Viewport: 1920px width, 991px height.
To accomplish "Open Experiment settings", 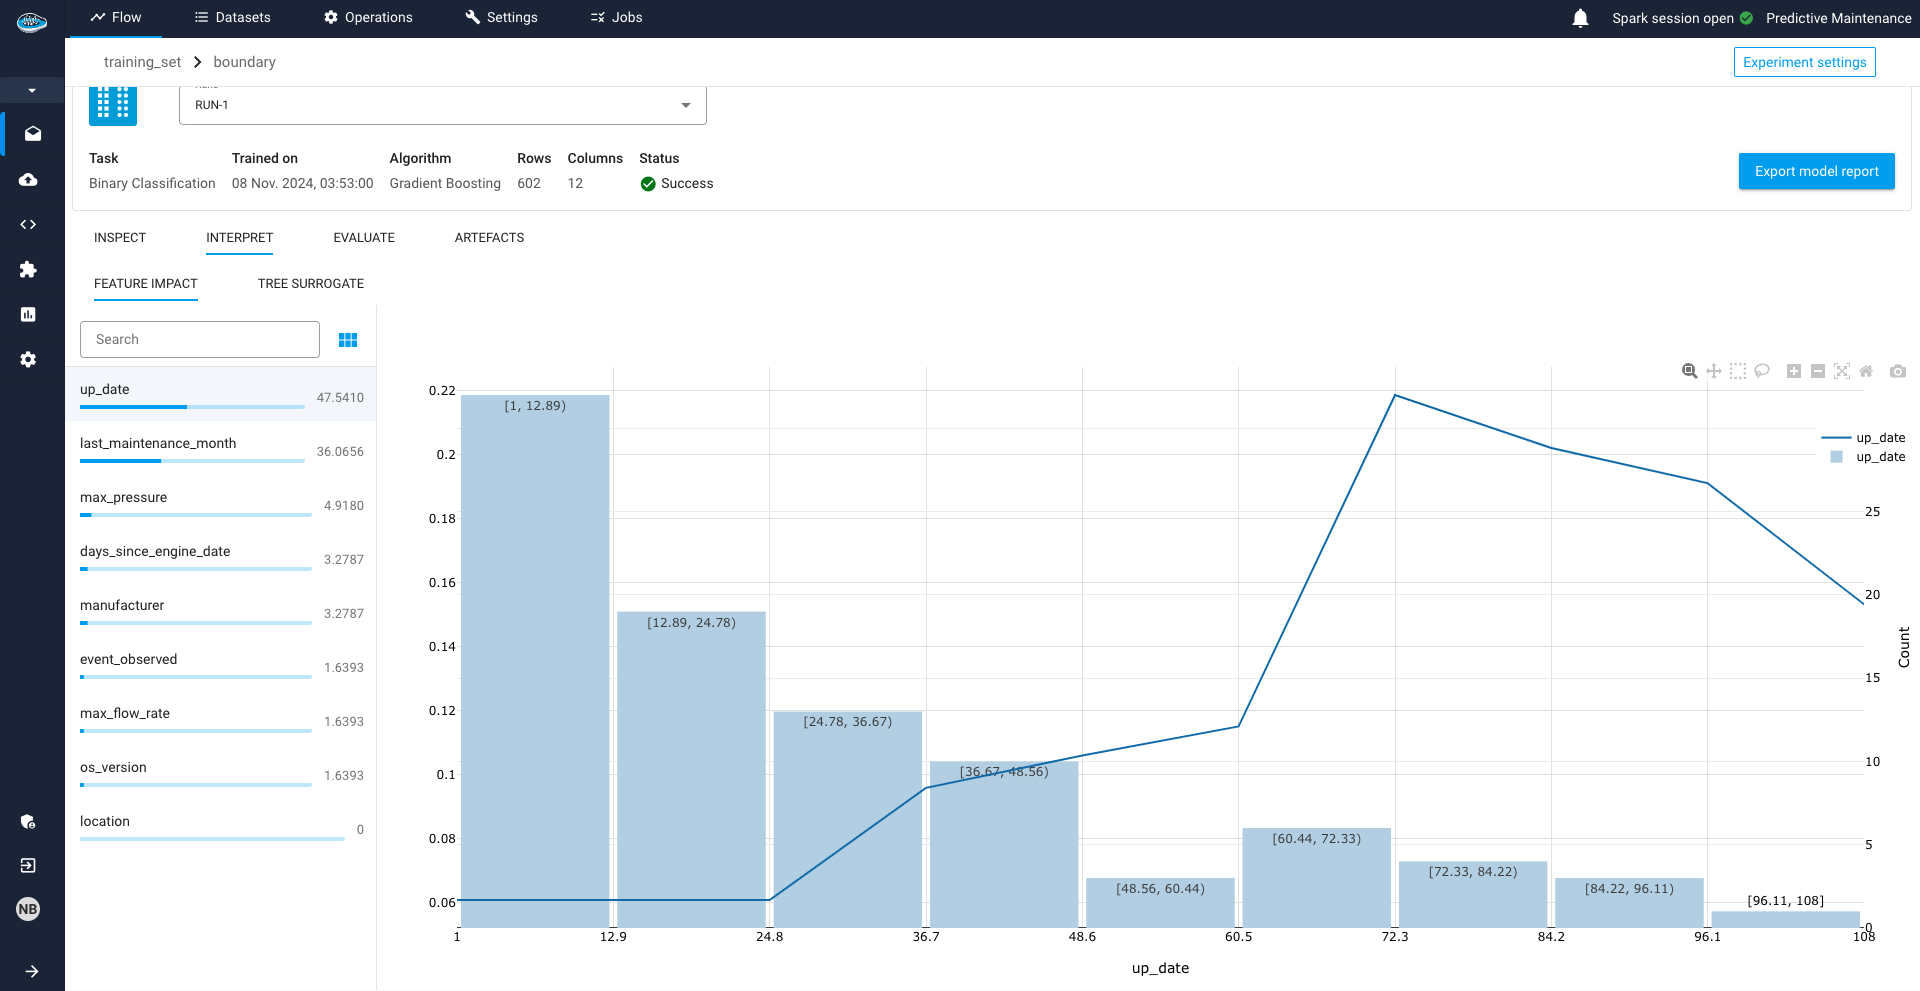I will point(1804,61).
